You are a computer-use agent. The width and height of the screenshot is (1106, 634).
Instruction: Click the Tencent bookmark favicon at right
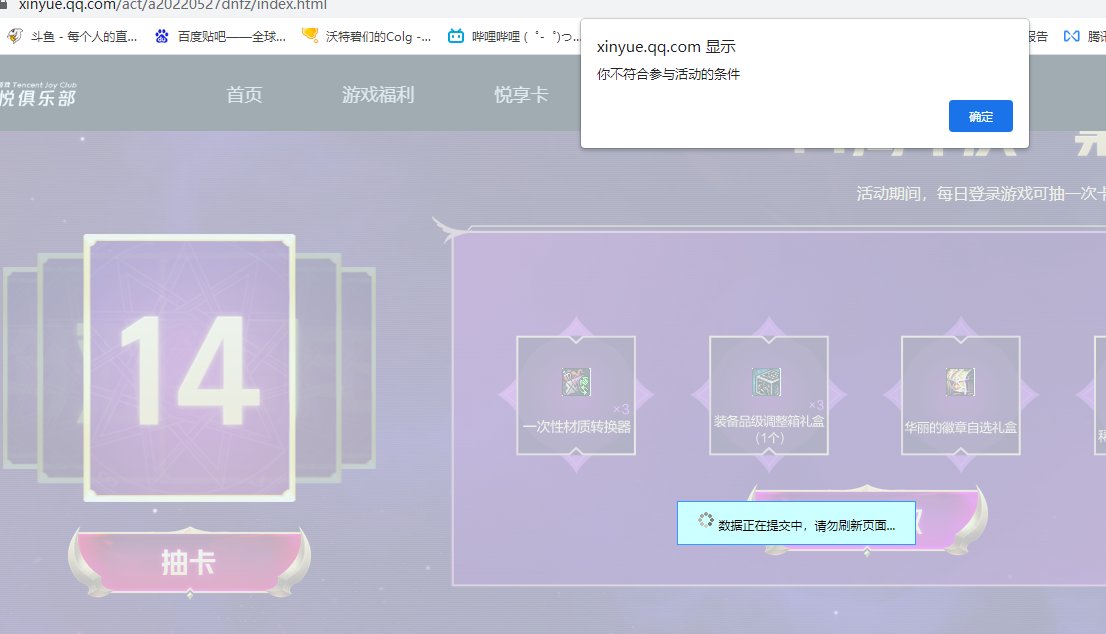1071,36
